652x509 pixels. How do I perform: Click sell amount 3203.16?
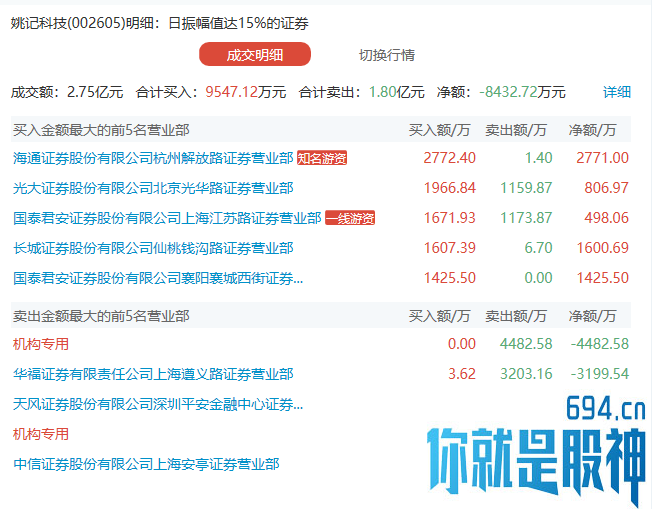click(x=526, y=374)
